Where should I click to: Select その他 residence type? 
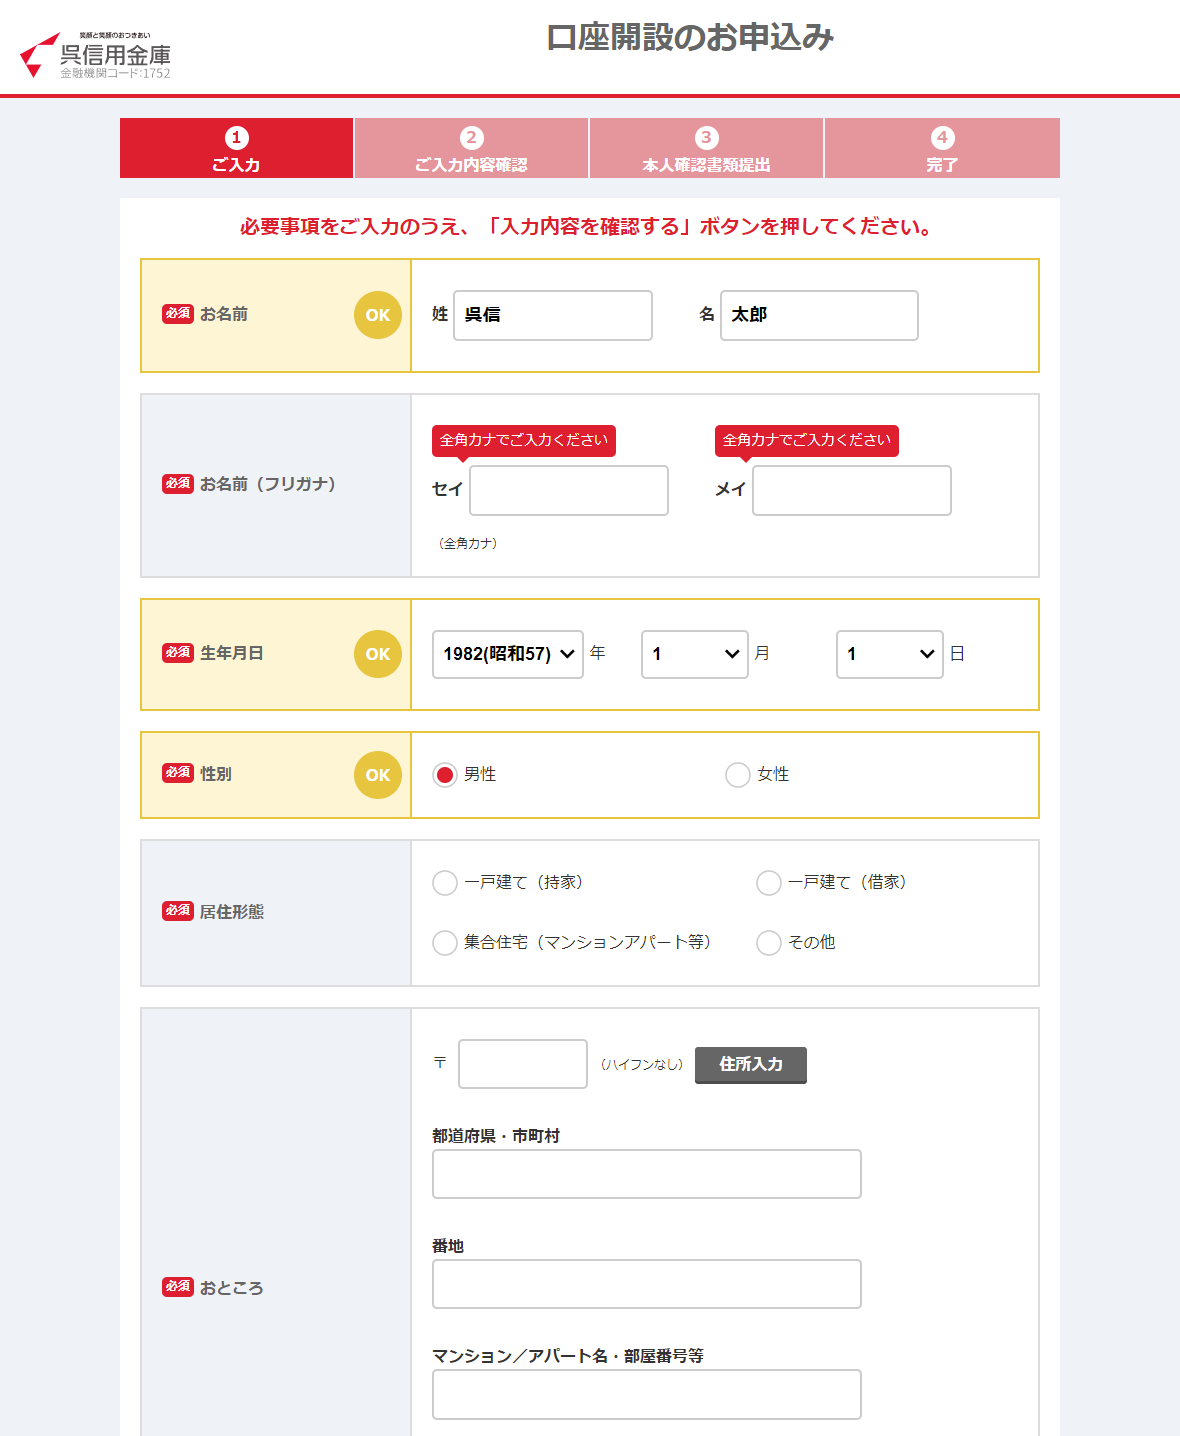(x=769, y=943)
